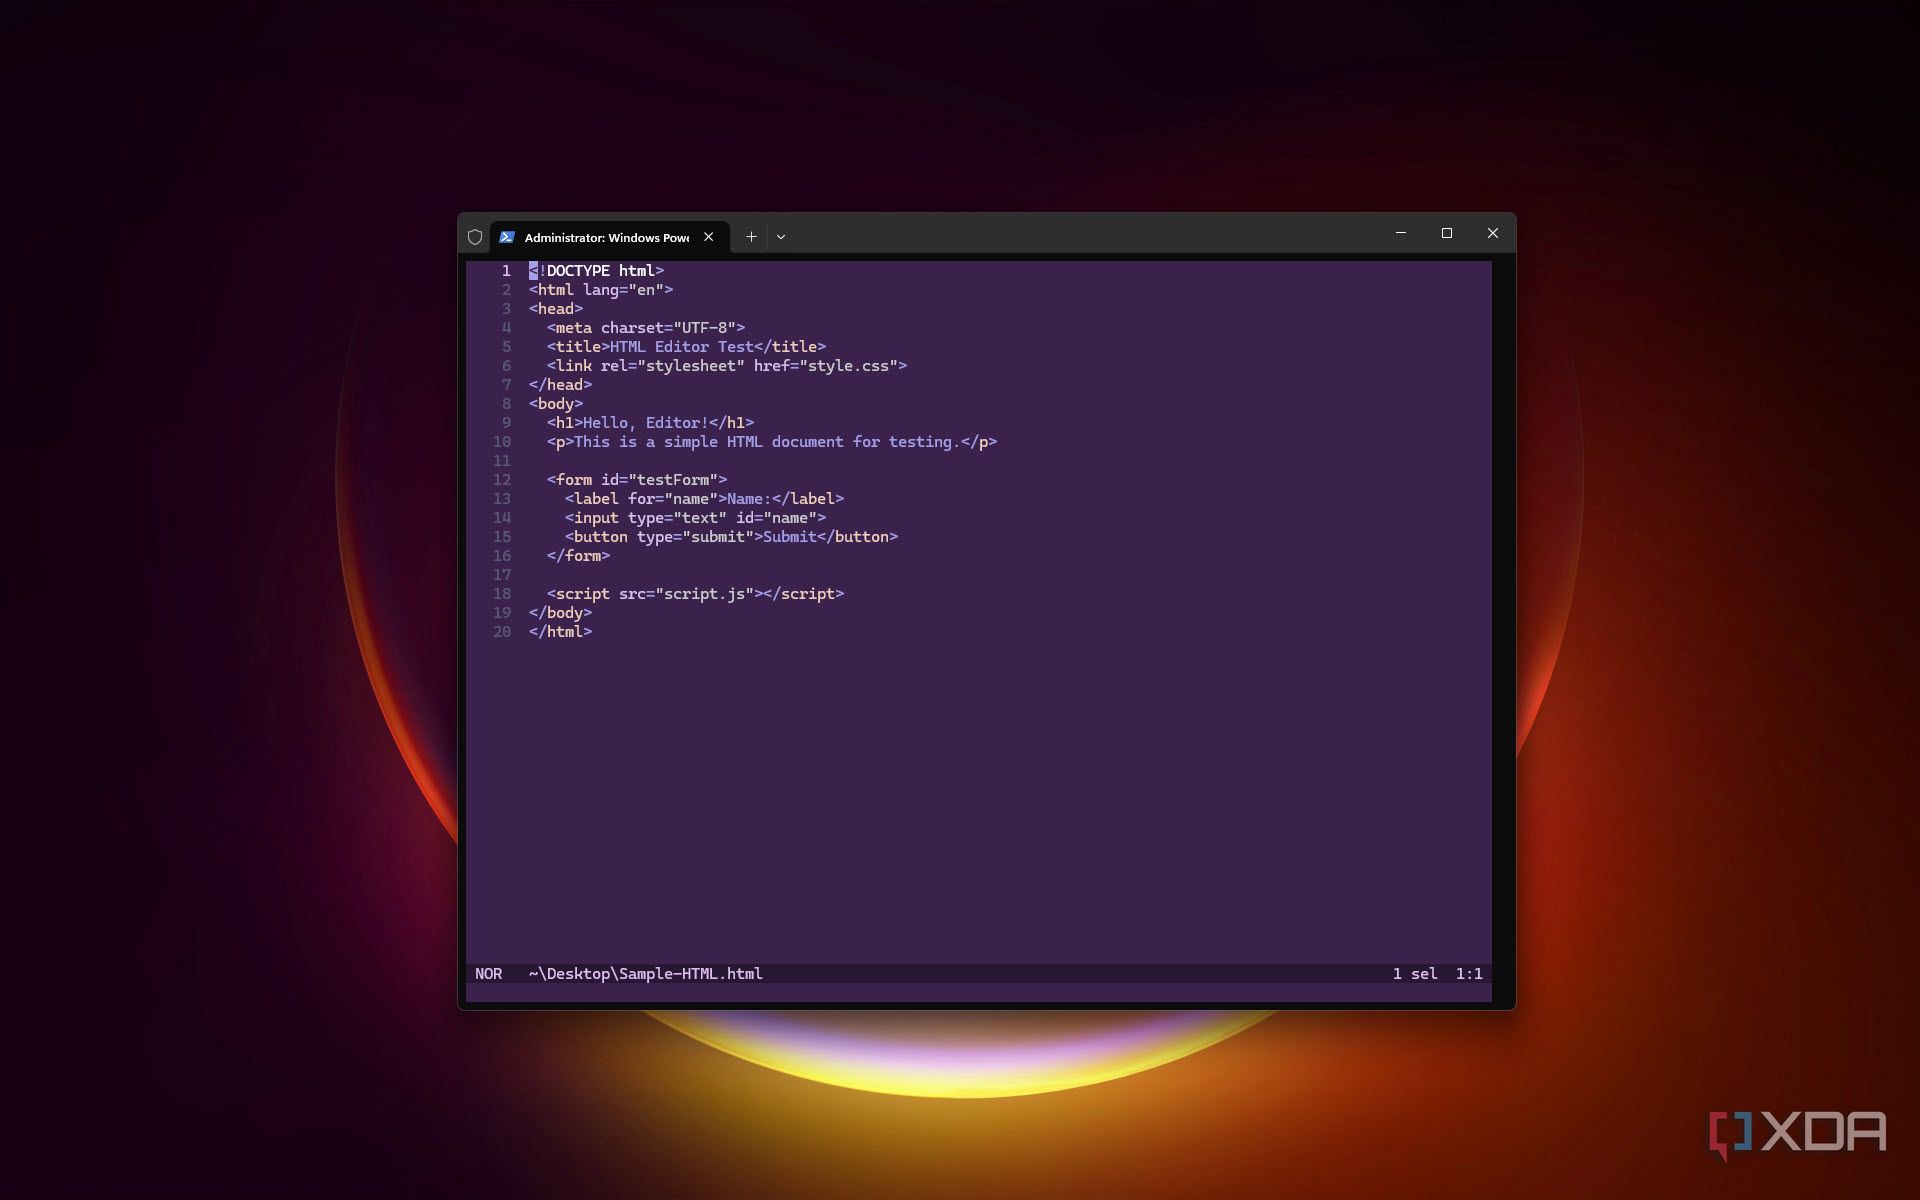Close the terminal window
Viewport: 1920px width, 1200px height.
point(1493,233)
